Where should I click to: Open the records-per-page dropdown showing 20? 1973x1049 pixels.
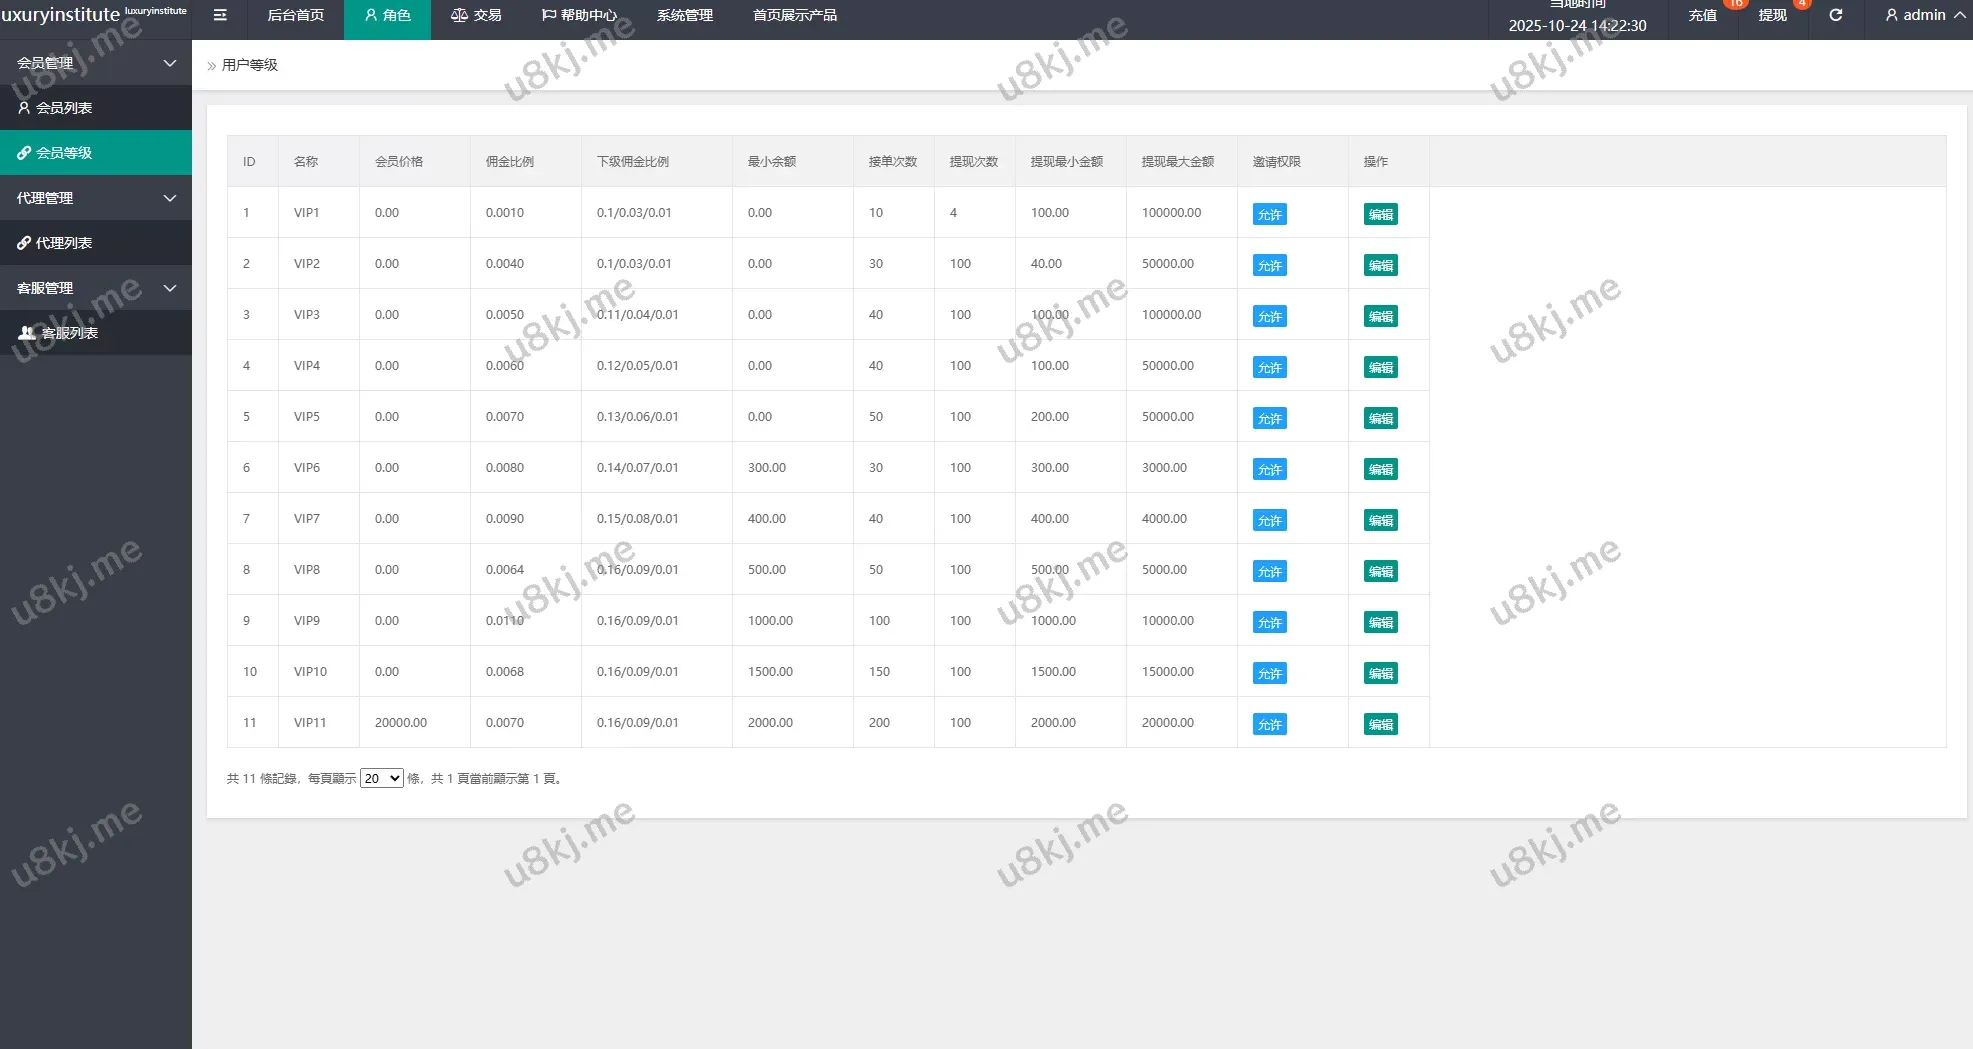pos(381,778)
